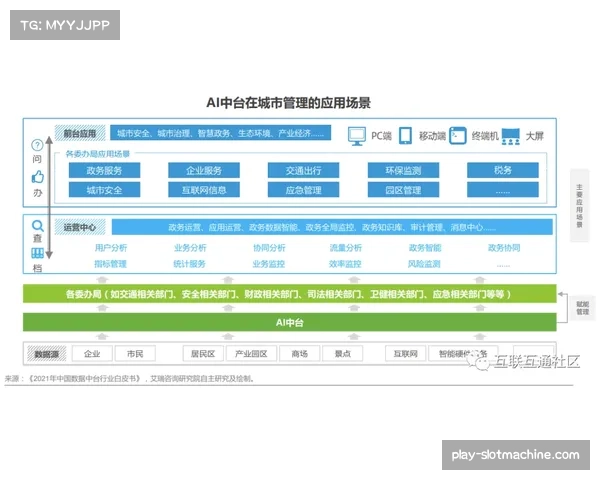Click the 前台应用 hatched label
600x480 pixels.
[80, 133]
